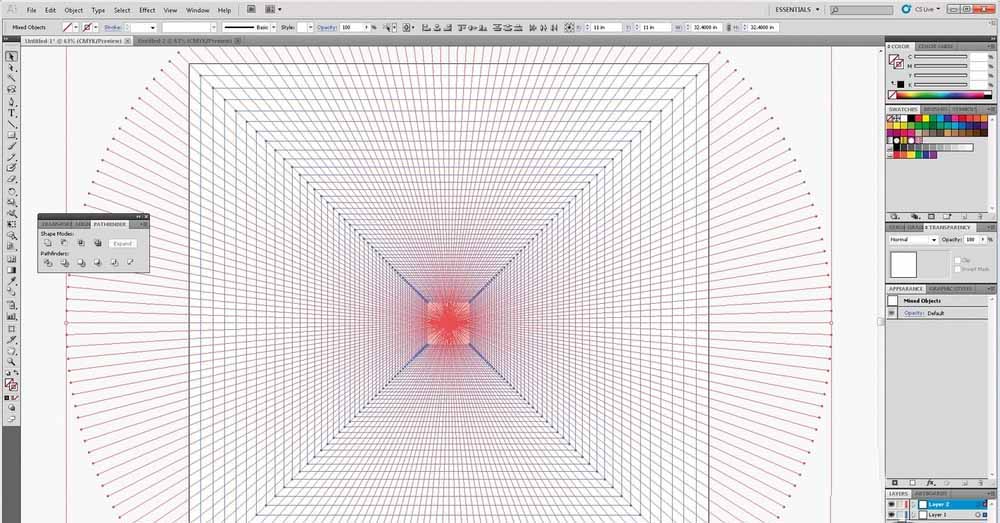Toggle visibility eye of Layer 1

892,515
